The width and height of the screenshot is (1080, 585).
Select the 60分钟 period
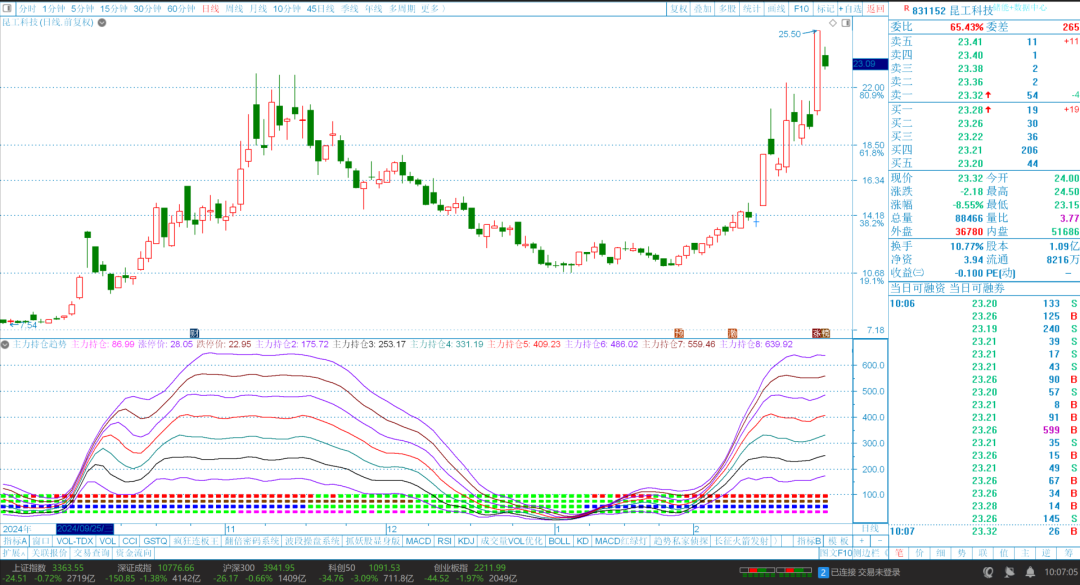181,9
